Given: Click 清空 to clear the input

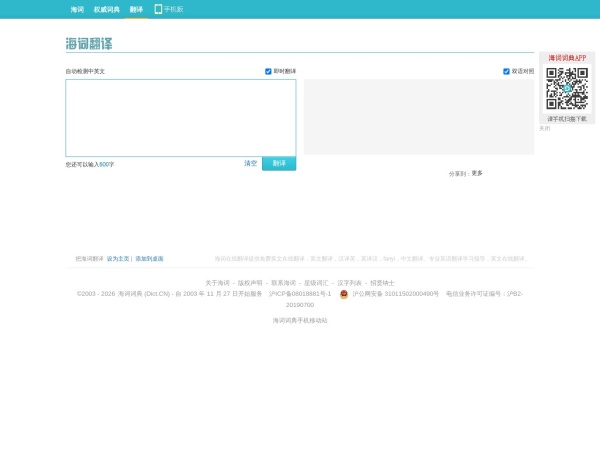Looking at the screenshot, I should (250, 163).
